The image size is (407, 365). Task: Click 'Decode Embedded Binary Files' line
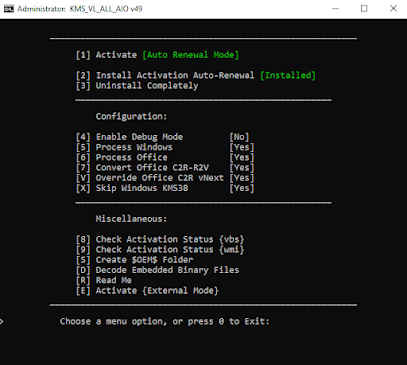157,270
